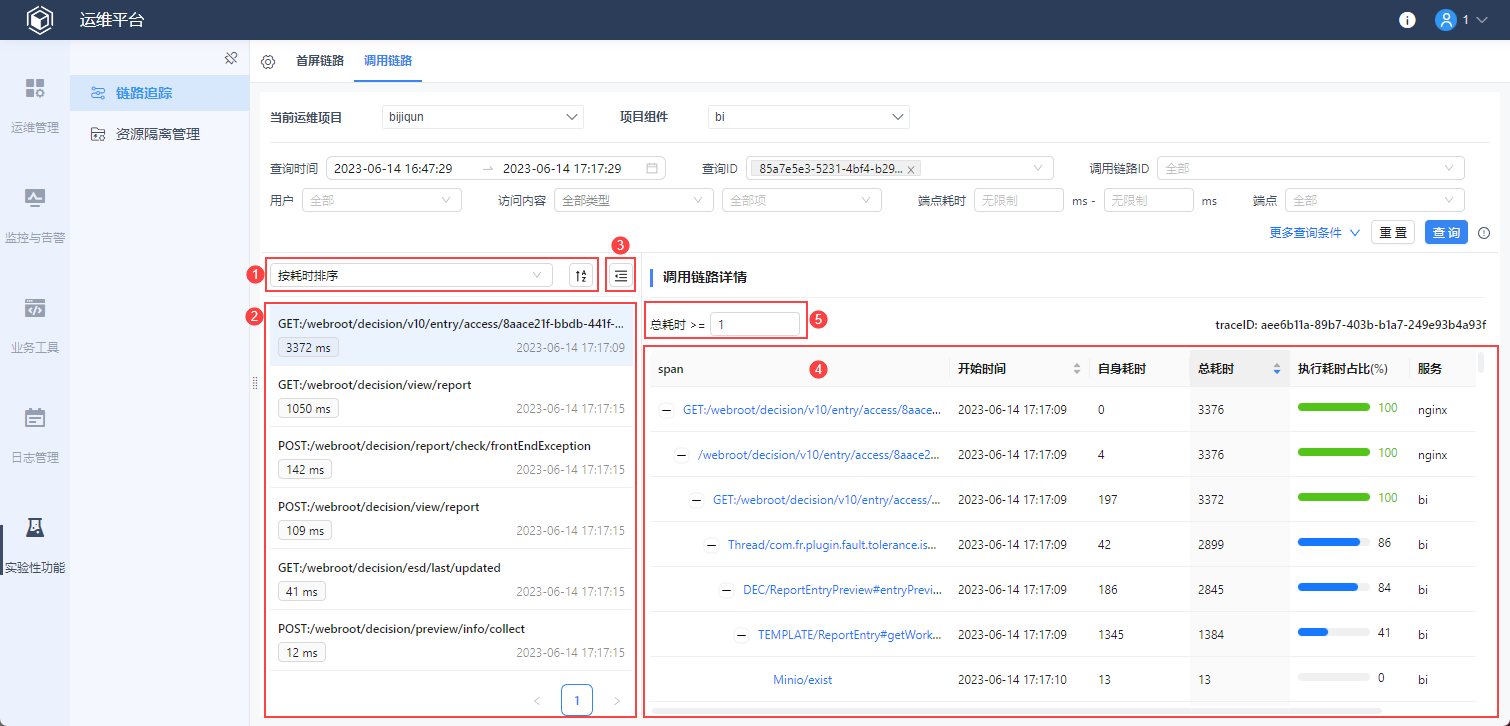Click the vertical scrollbar of span table
The image size is (1510, 726).
[x=1481, y=362]
